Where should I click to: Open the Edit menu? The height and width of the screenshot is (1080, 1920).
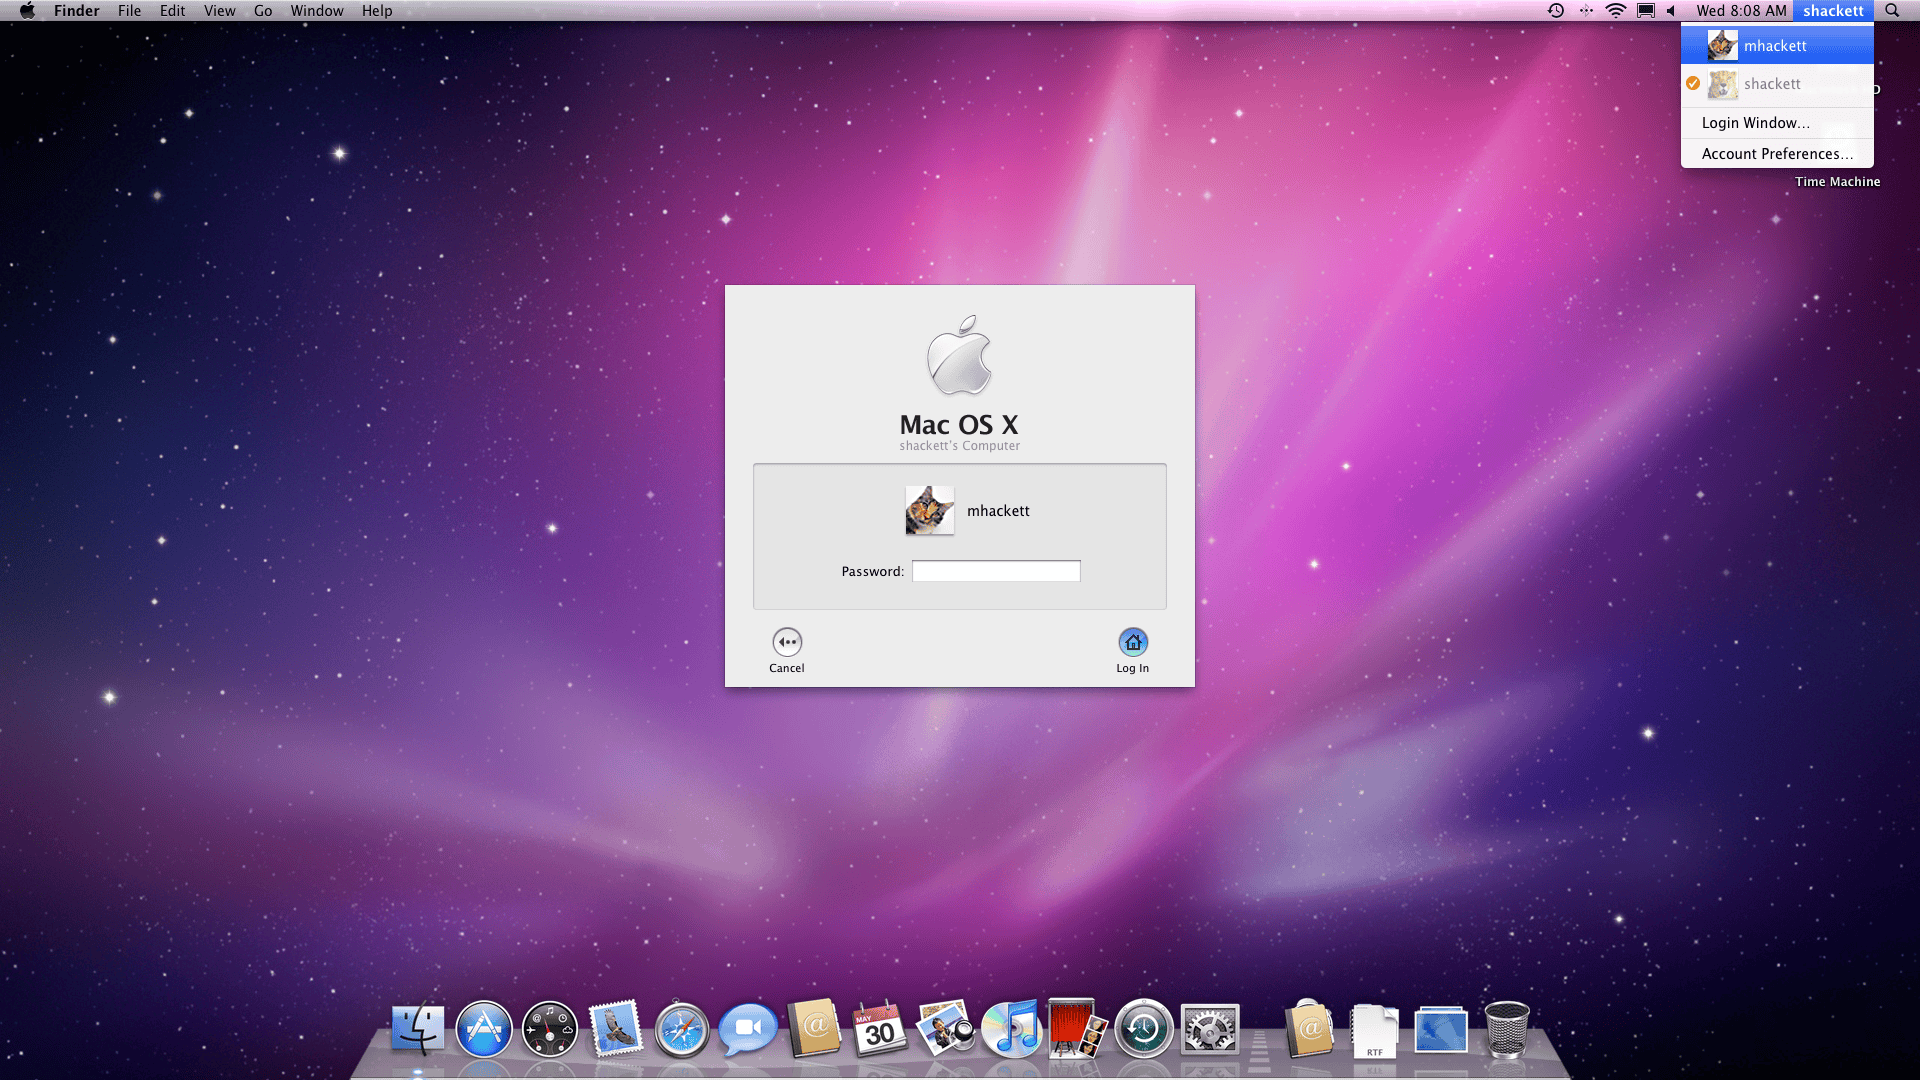click(172, 11)
